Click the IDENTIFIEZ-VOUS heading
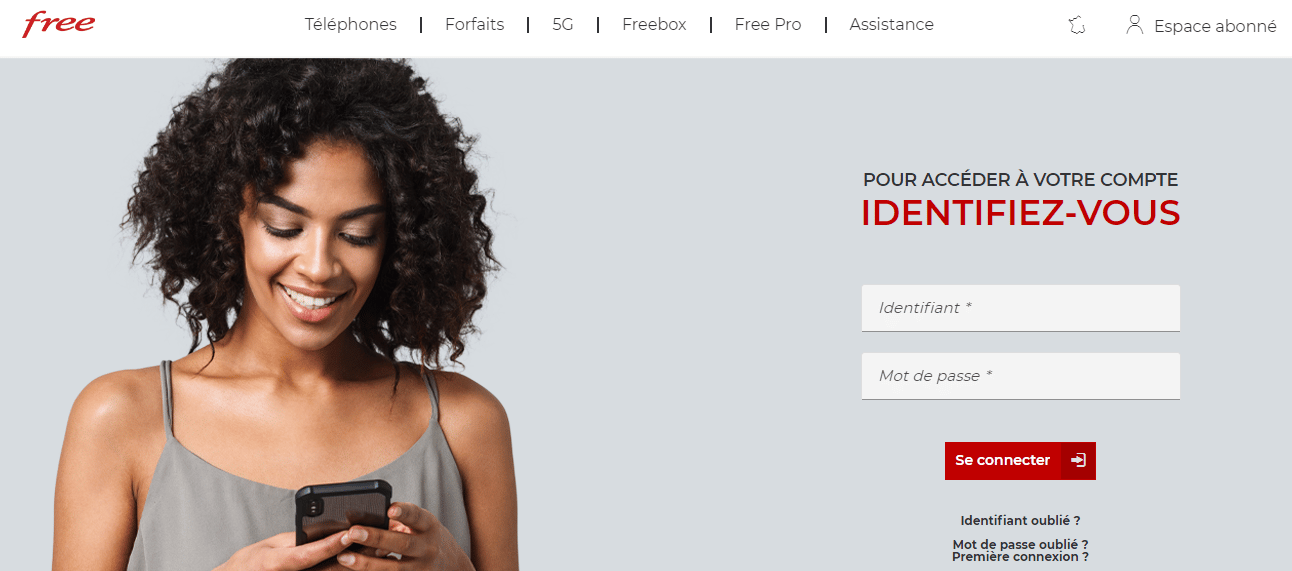1292x571 pixels. click(x=1021, y=213)
